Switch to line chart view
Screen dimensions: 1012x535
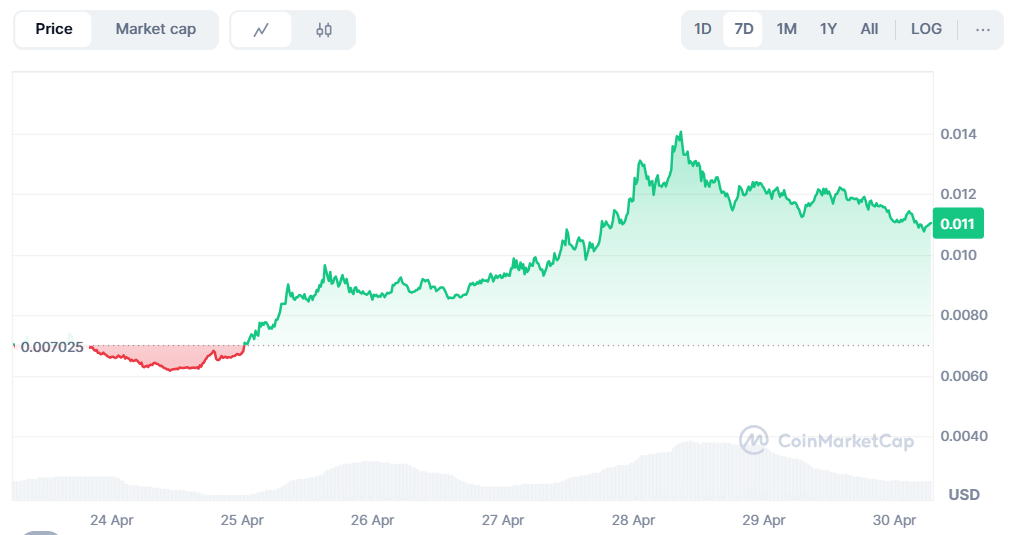pos(261,30)
